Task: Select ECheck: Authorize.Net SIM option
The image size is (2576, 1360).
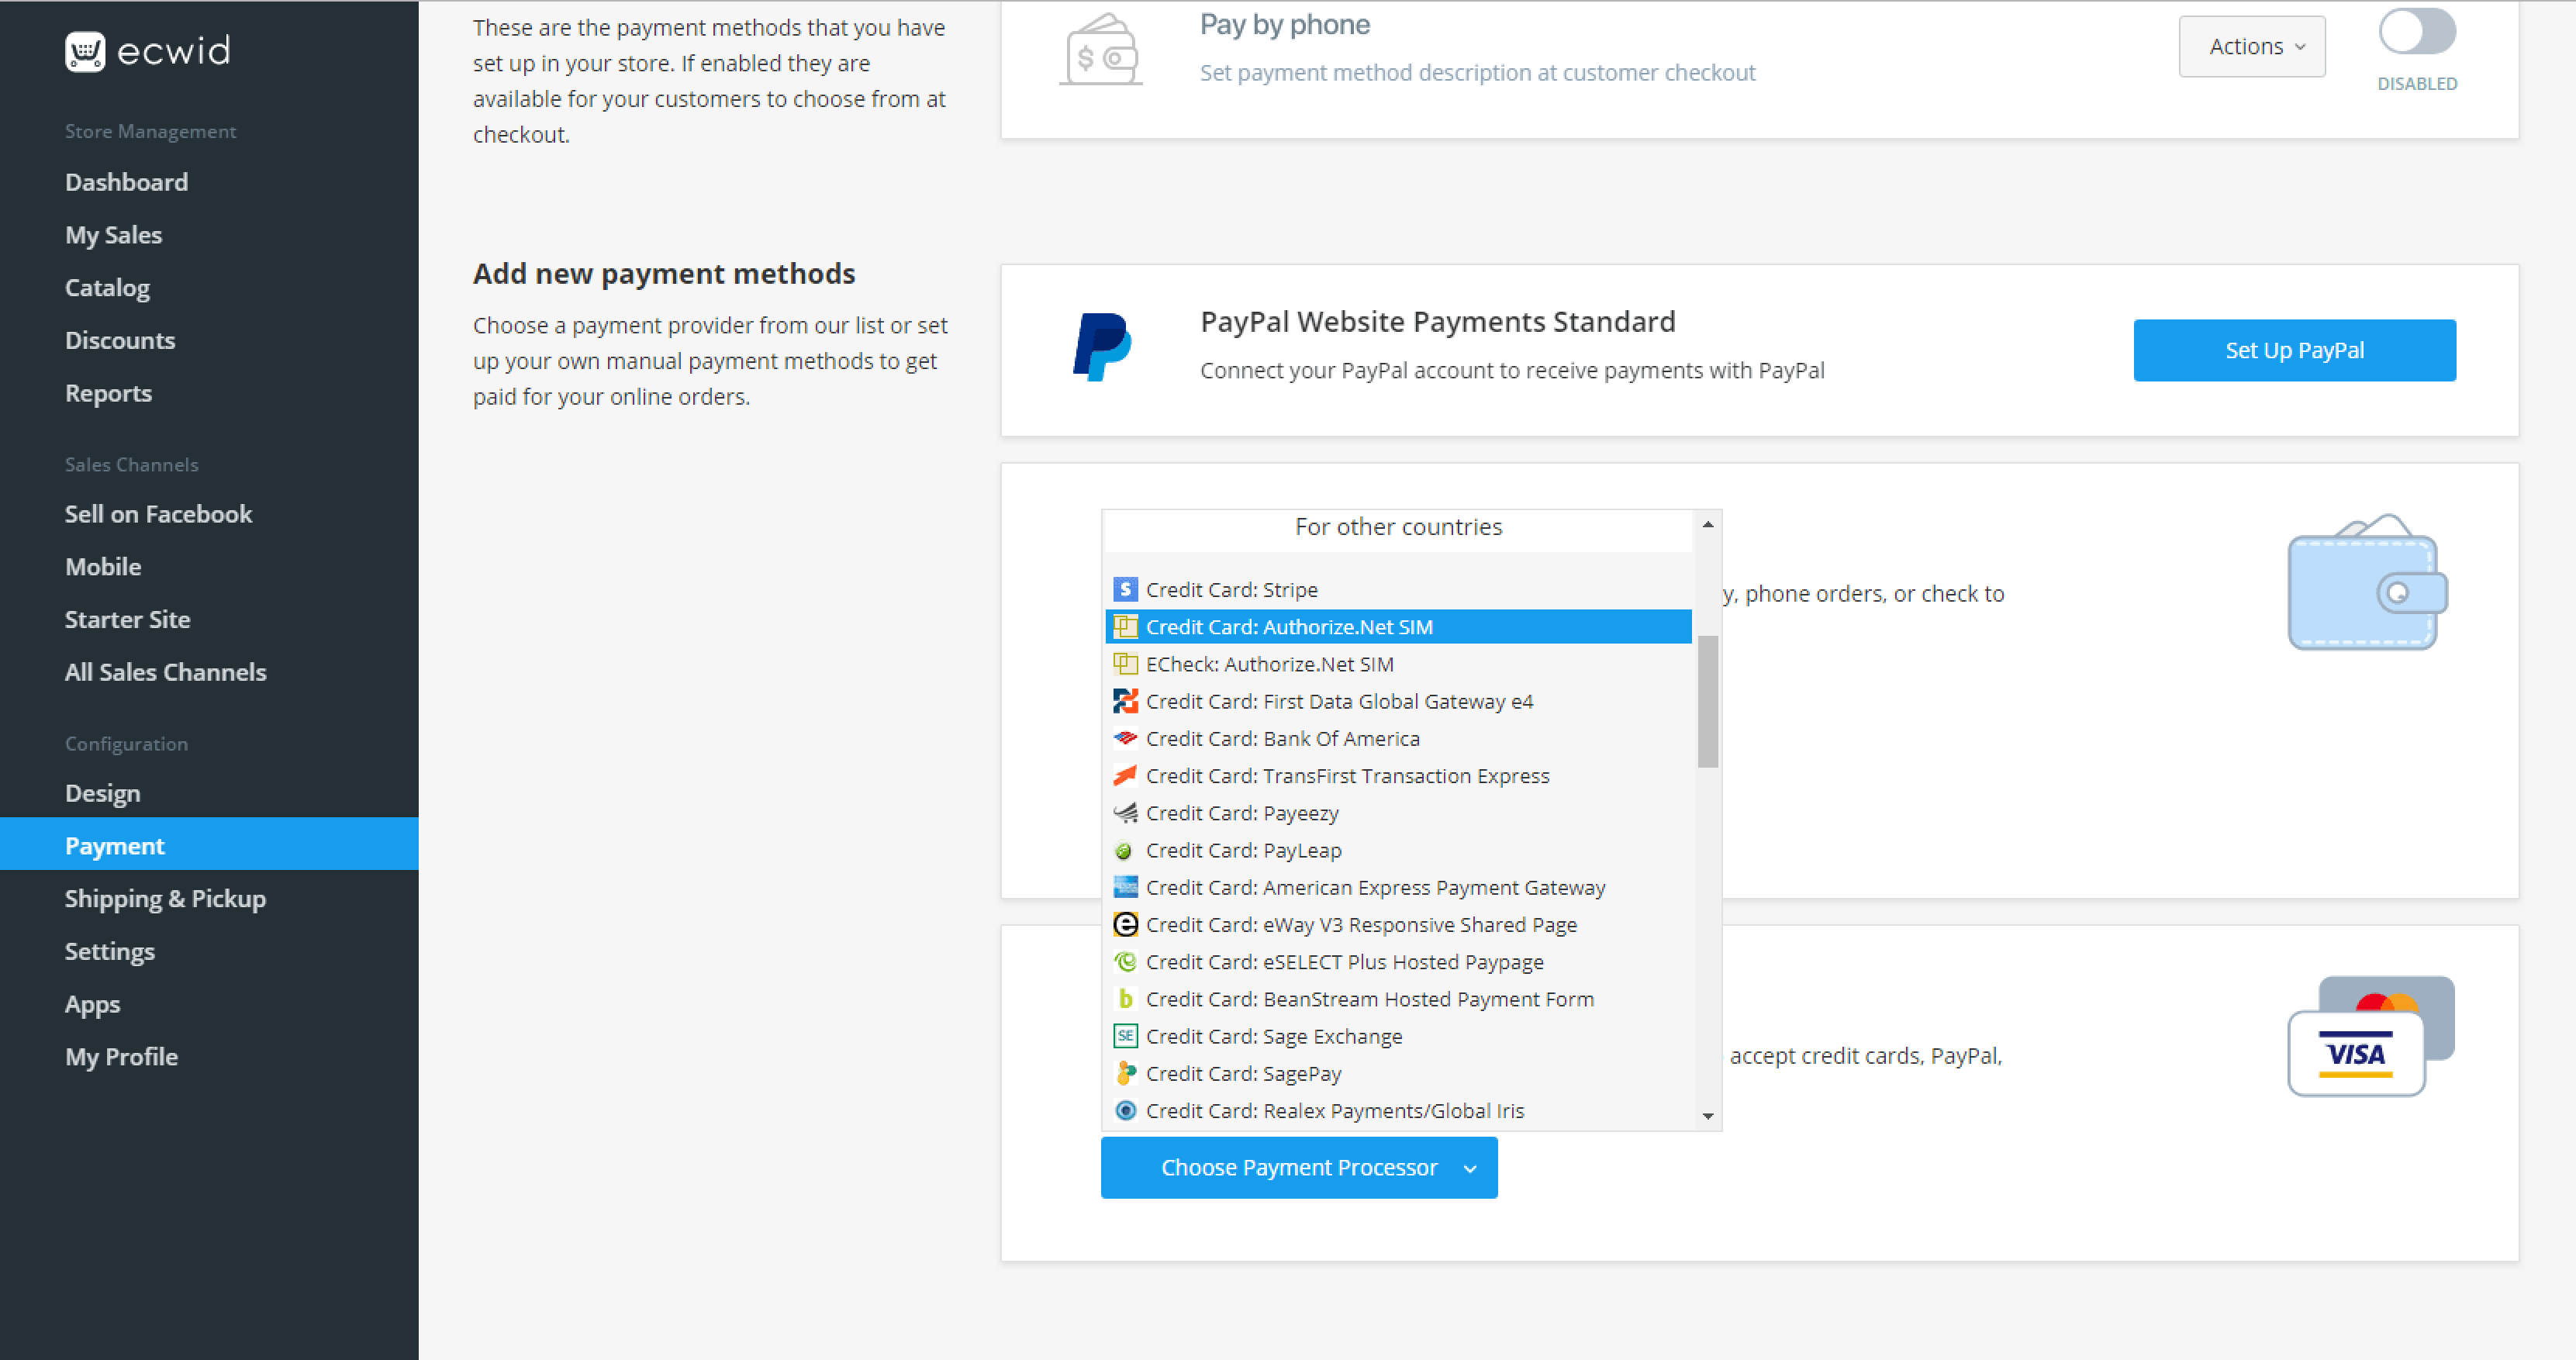Action: pyautogui.click(x=1398, y=664)
